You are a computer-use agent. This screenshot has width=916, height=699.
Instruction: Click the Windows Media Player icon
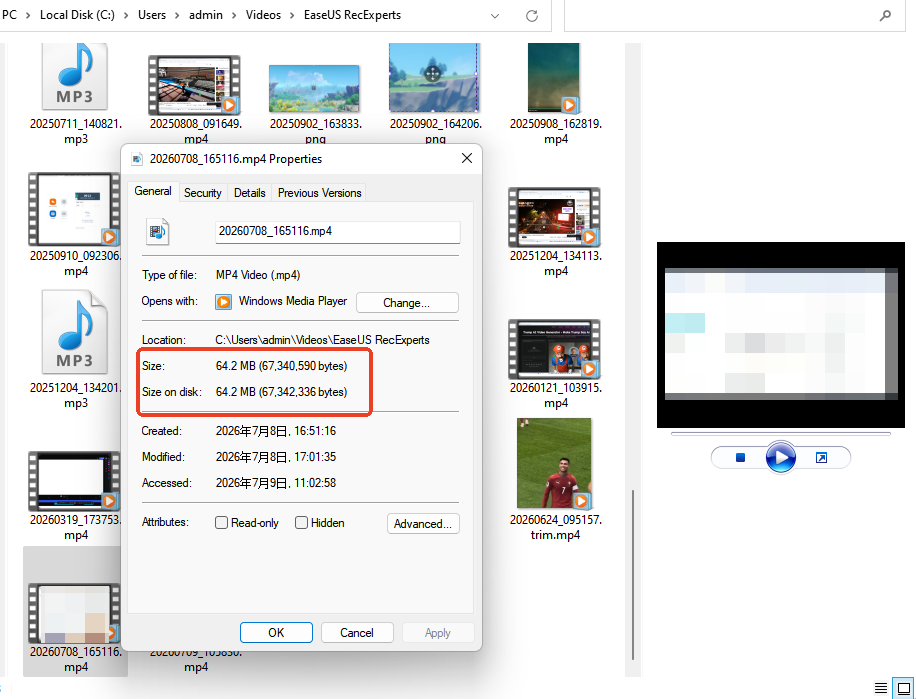click(x=223, y=302)
